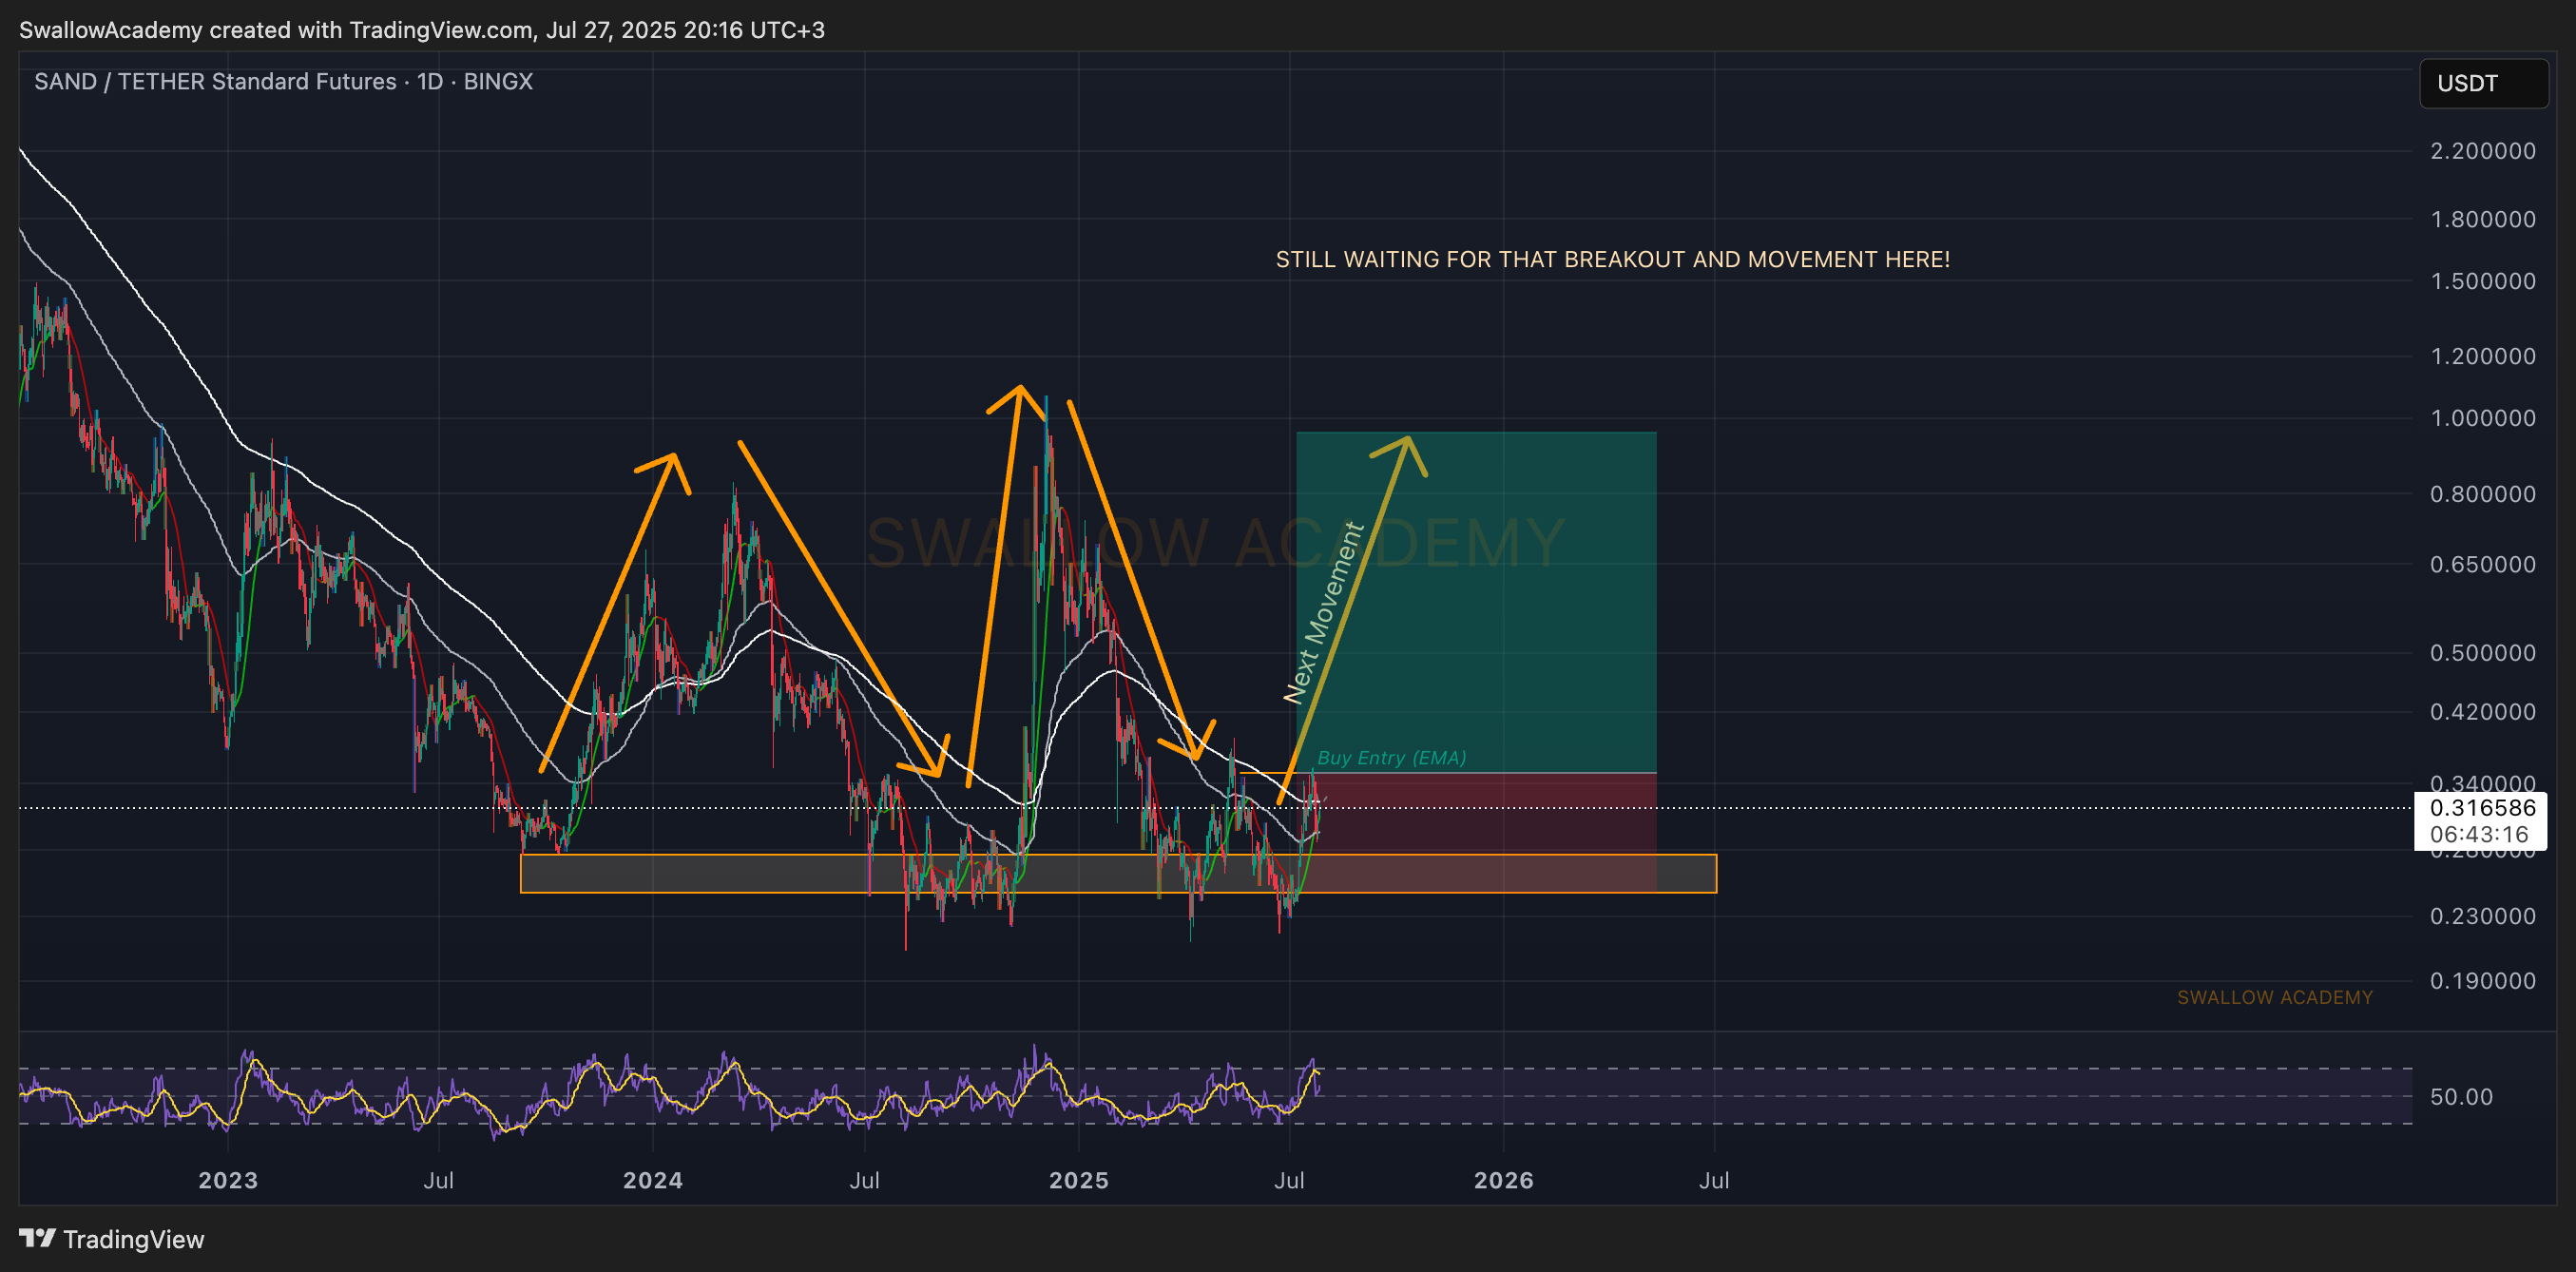Click the USDT currency button
2576x1272 pixels.
[x=2483, y=83]
